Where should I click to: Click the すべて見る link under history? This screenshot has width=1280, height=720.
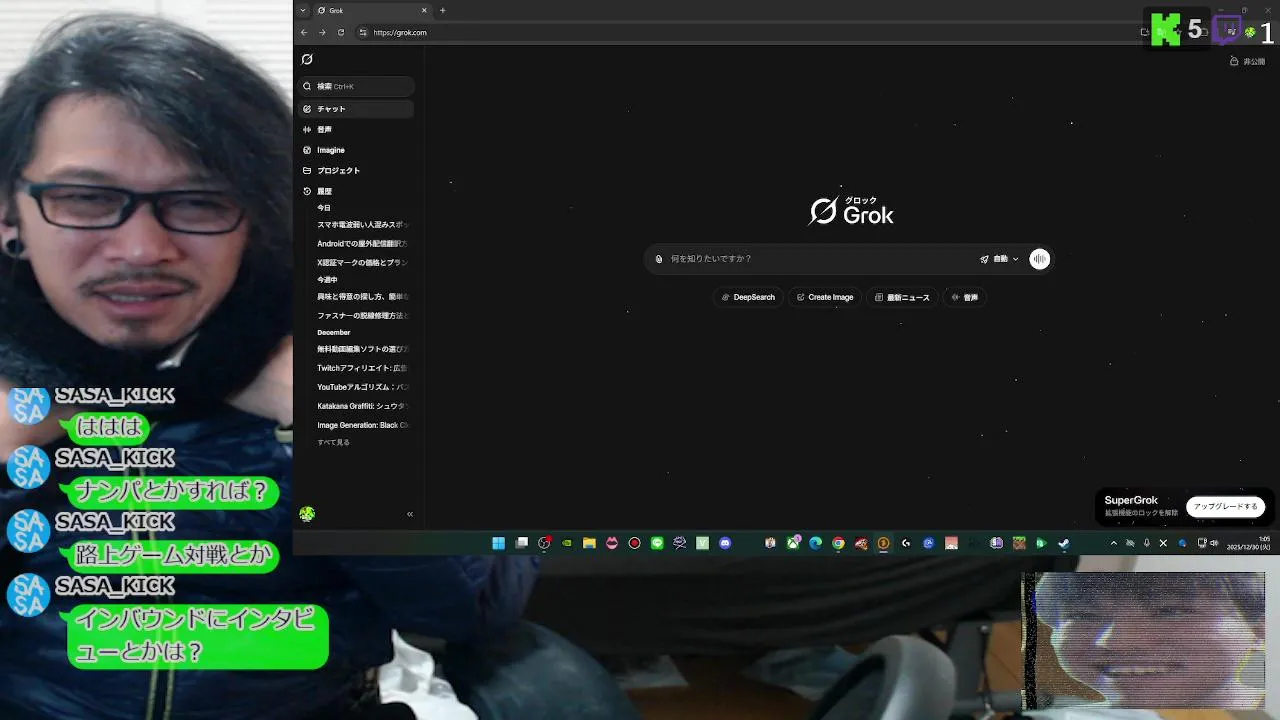coord(333,442)
